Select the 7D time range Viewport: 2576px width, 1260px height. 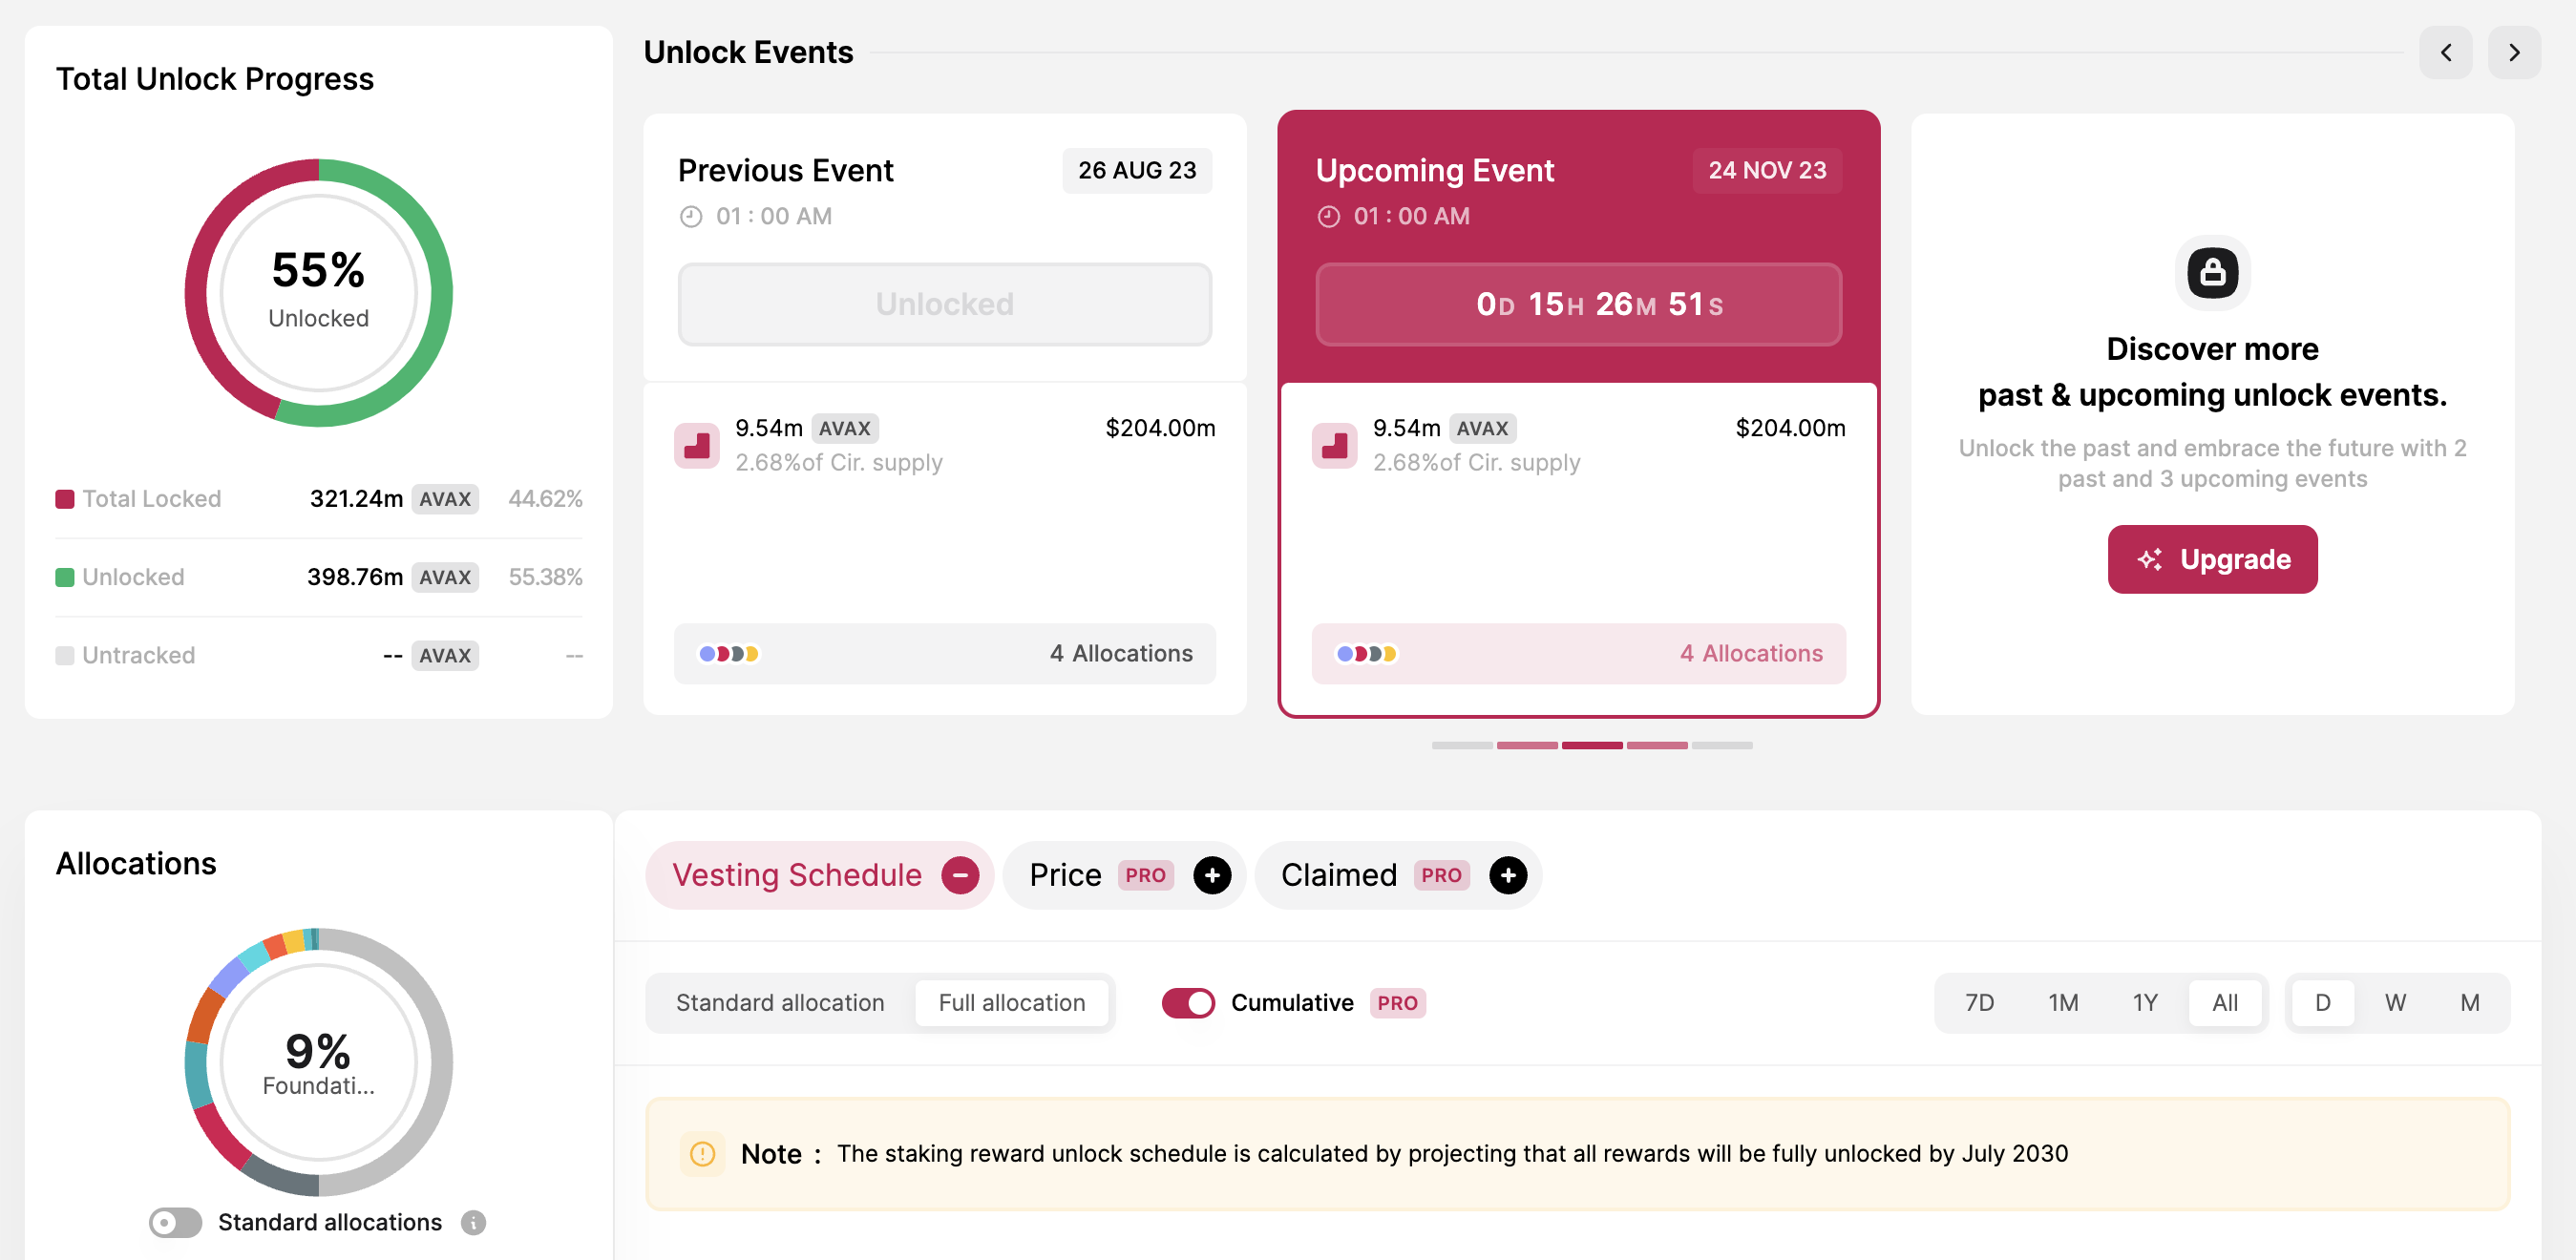click(x=1979, y=1003)
